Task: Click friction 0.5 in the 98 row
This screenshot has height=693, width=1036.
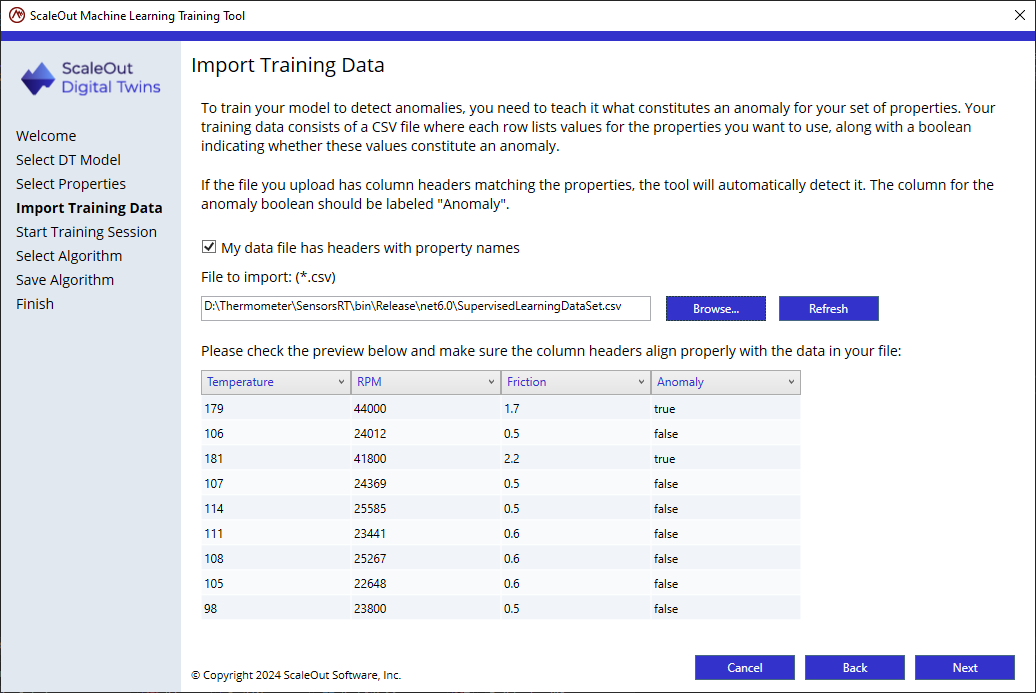Action: (x=576, y=608)
